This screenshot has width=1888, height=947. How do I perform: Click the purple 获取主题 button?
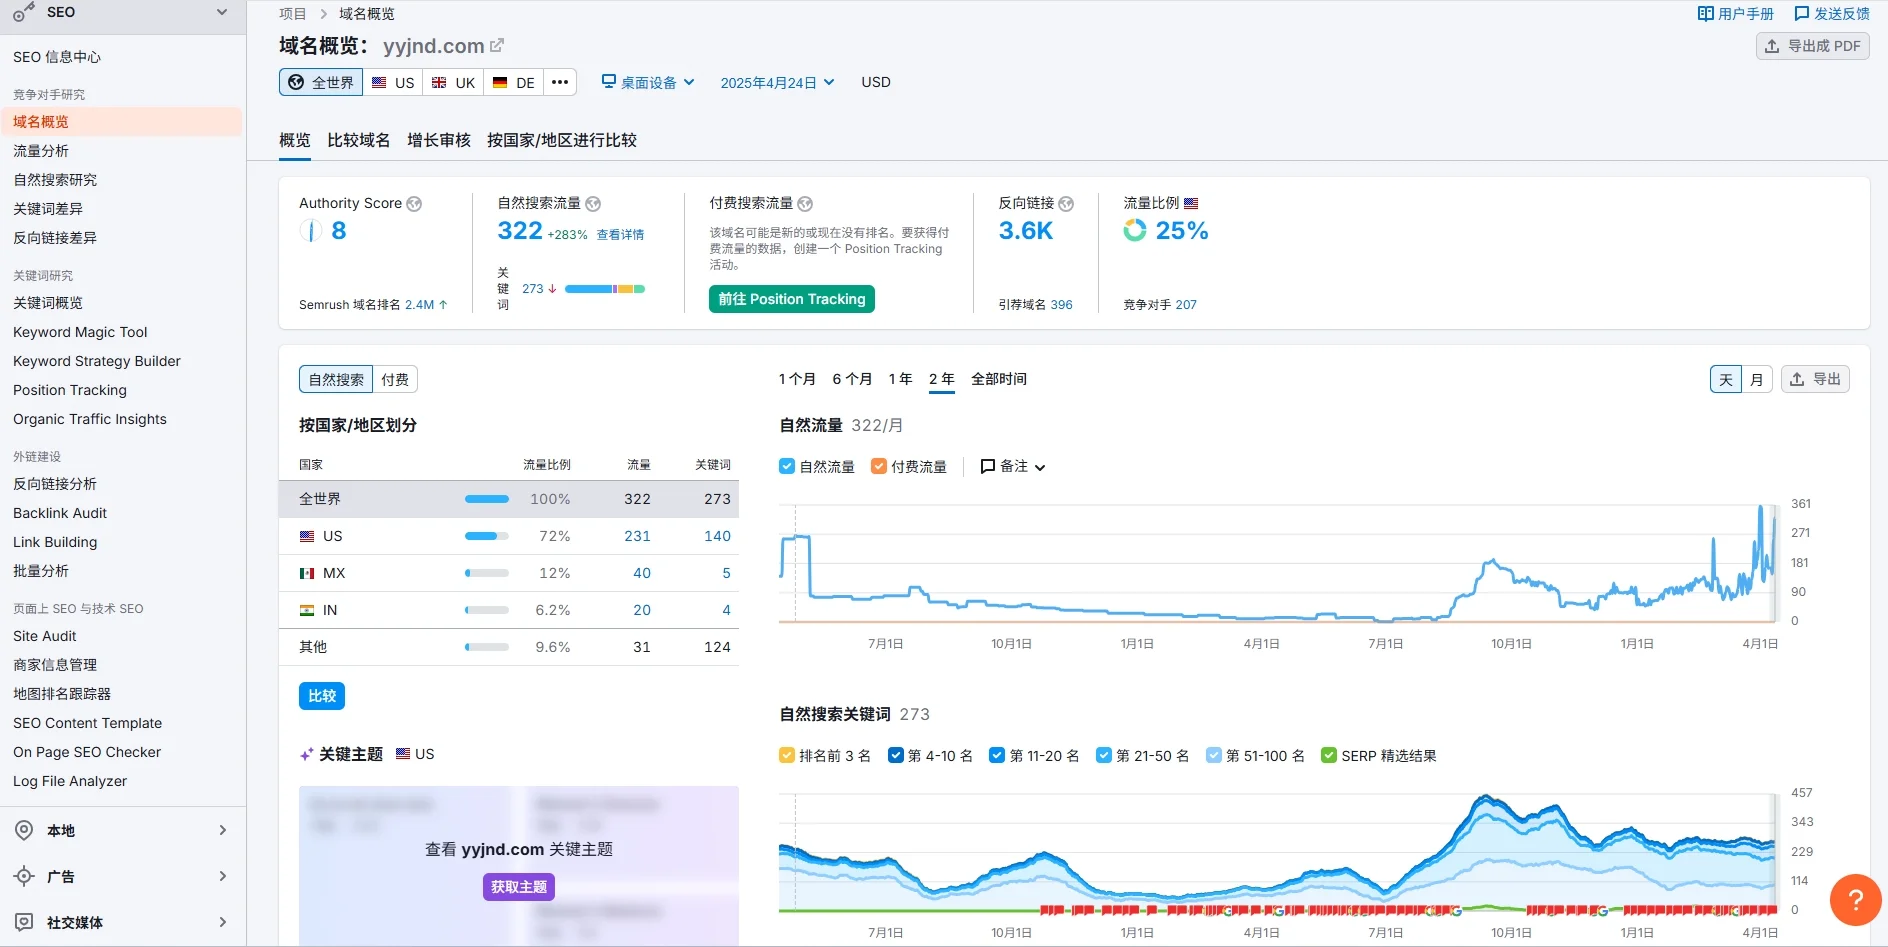click(519, 887)
